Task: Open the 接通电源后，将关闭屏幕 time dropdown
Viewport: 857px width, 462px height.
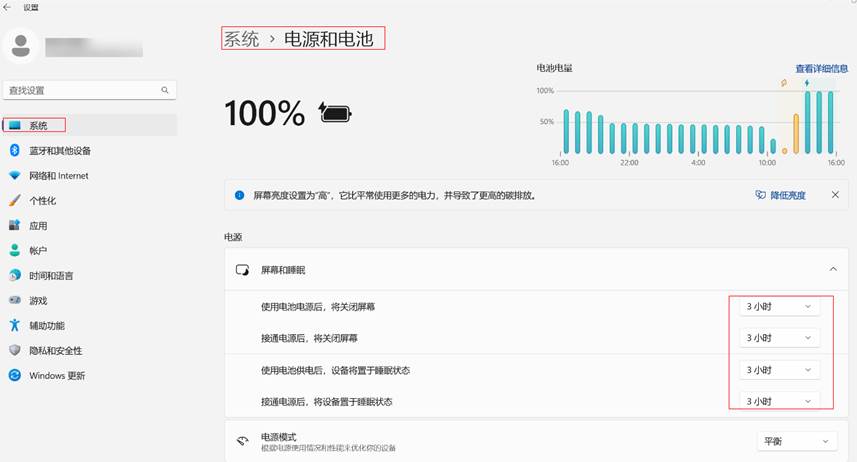Action: [x=779, y=338]
